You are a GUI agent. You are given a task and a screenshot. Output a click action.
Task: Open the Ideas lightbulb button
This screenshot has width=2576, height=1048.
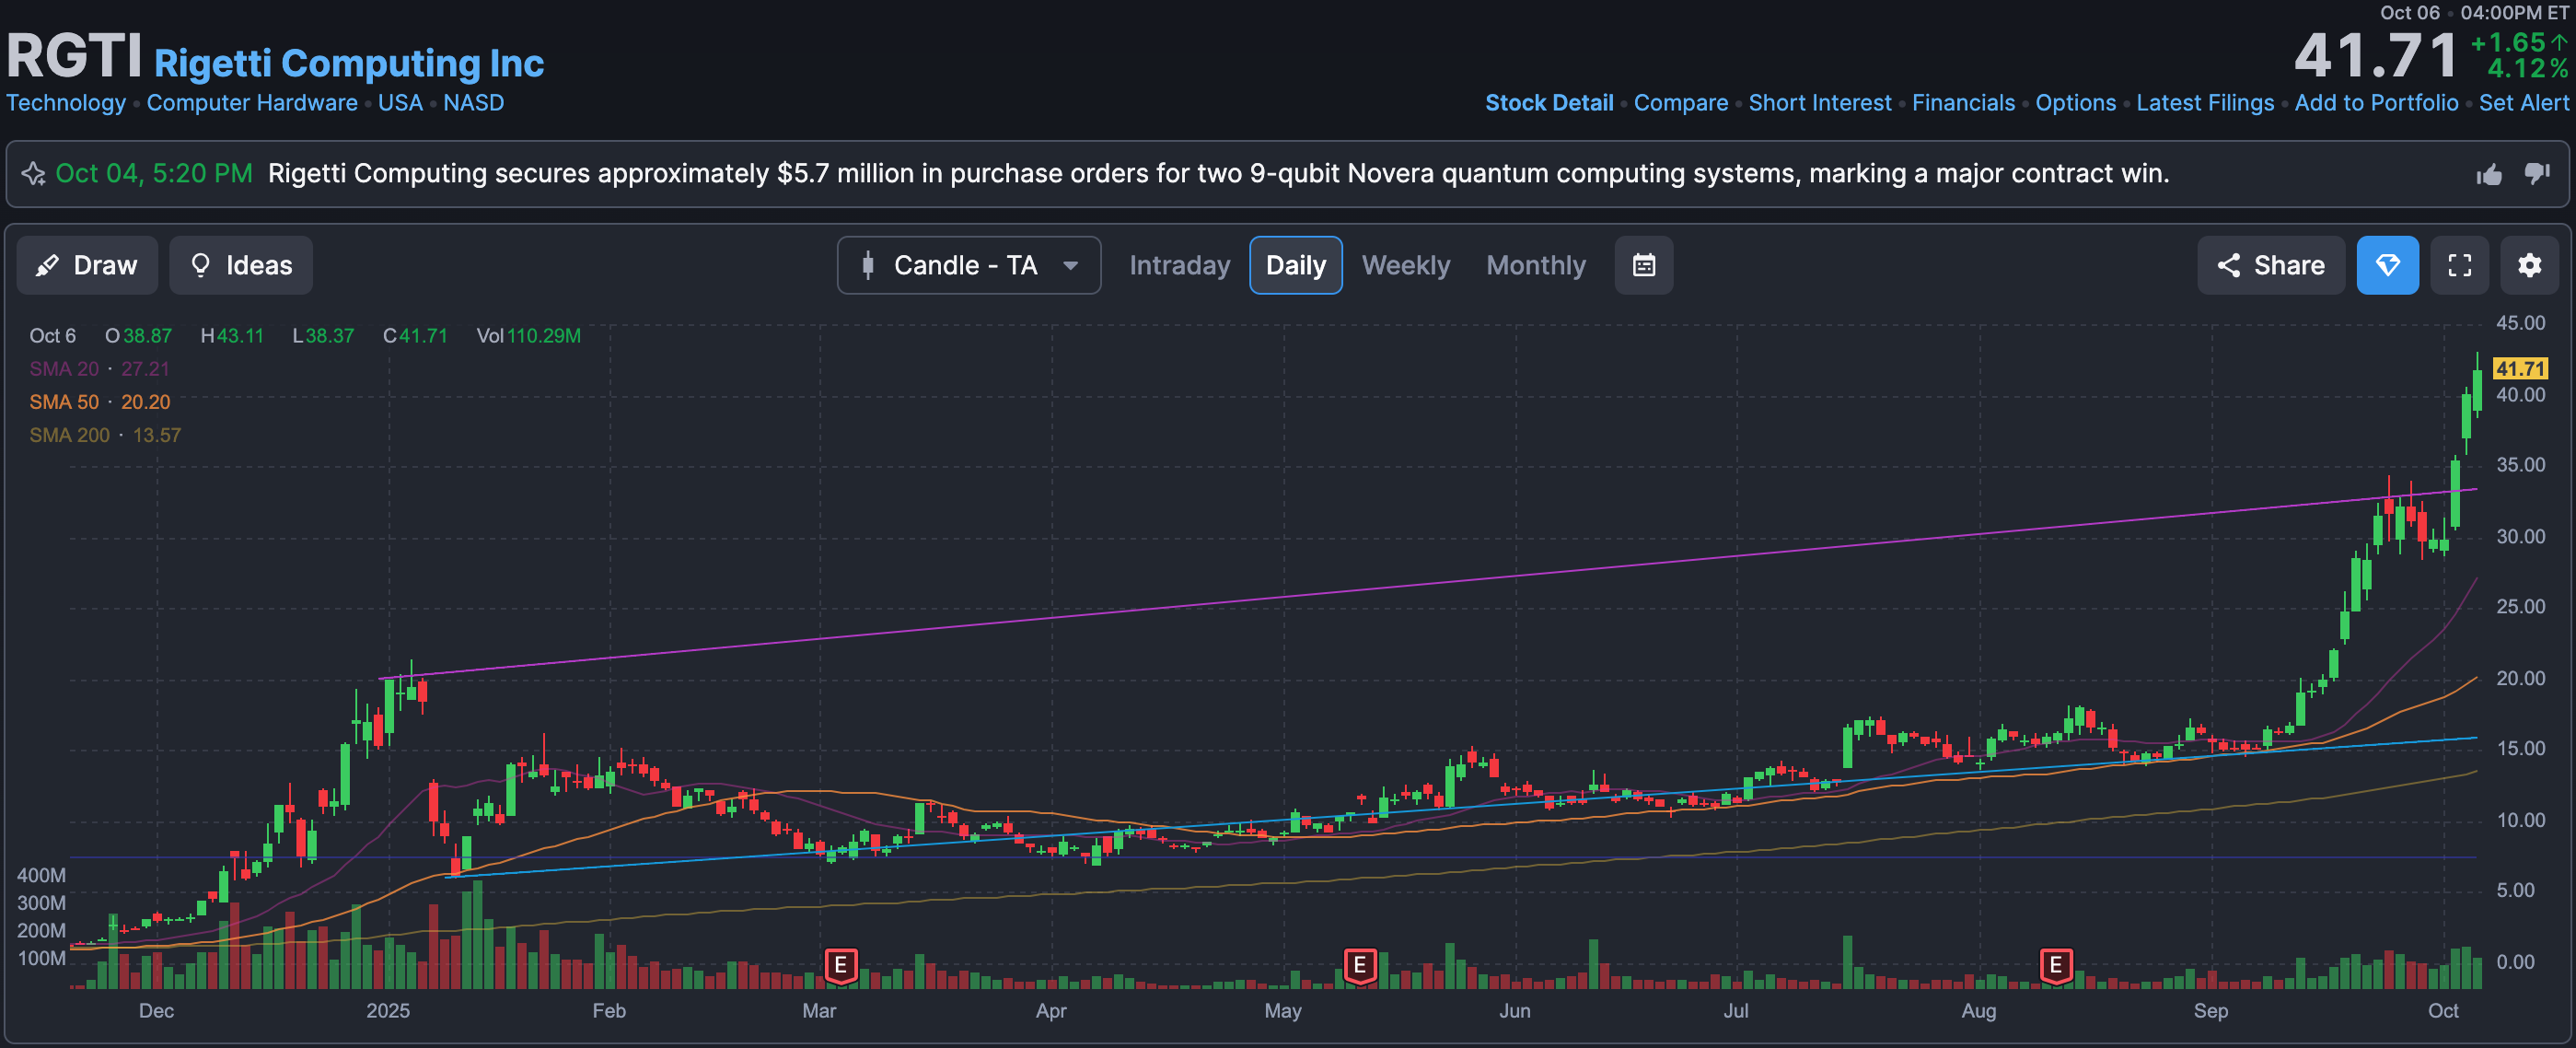point(241,265)
